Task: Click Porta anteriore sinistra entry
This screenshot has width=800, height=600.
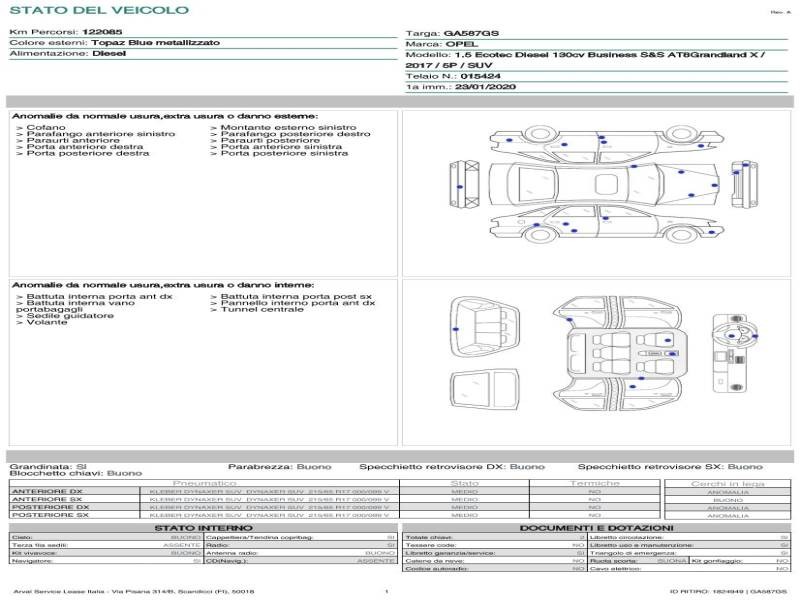Action: tap(277, 146)
